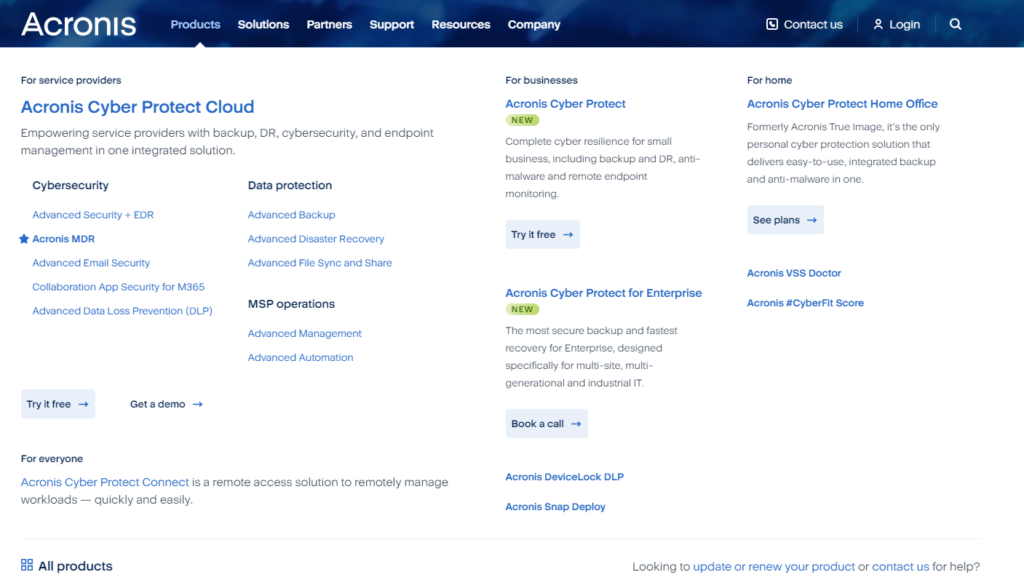The height and width of the screenshot is (588, 1024).
Task: Click the star icon beside Acronis MDR
Action: [24, 238]
